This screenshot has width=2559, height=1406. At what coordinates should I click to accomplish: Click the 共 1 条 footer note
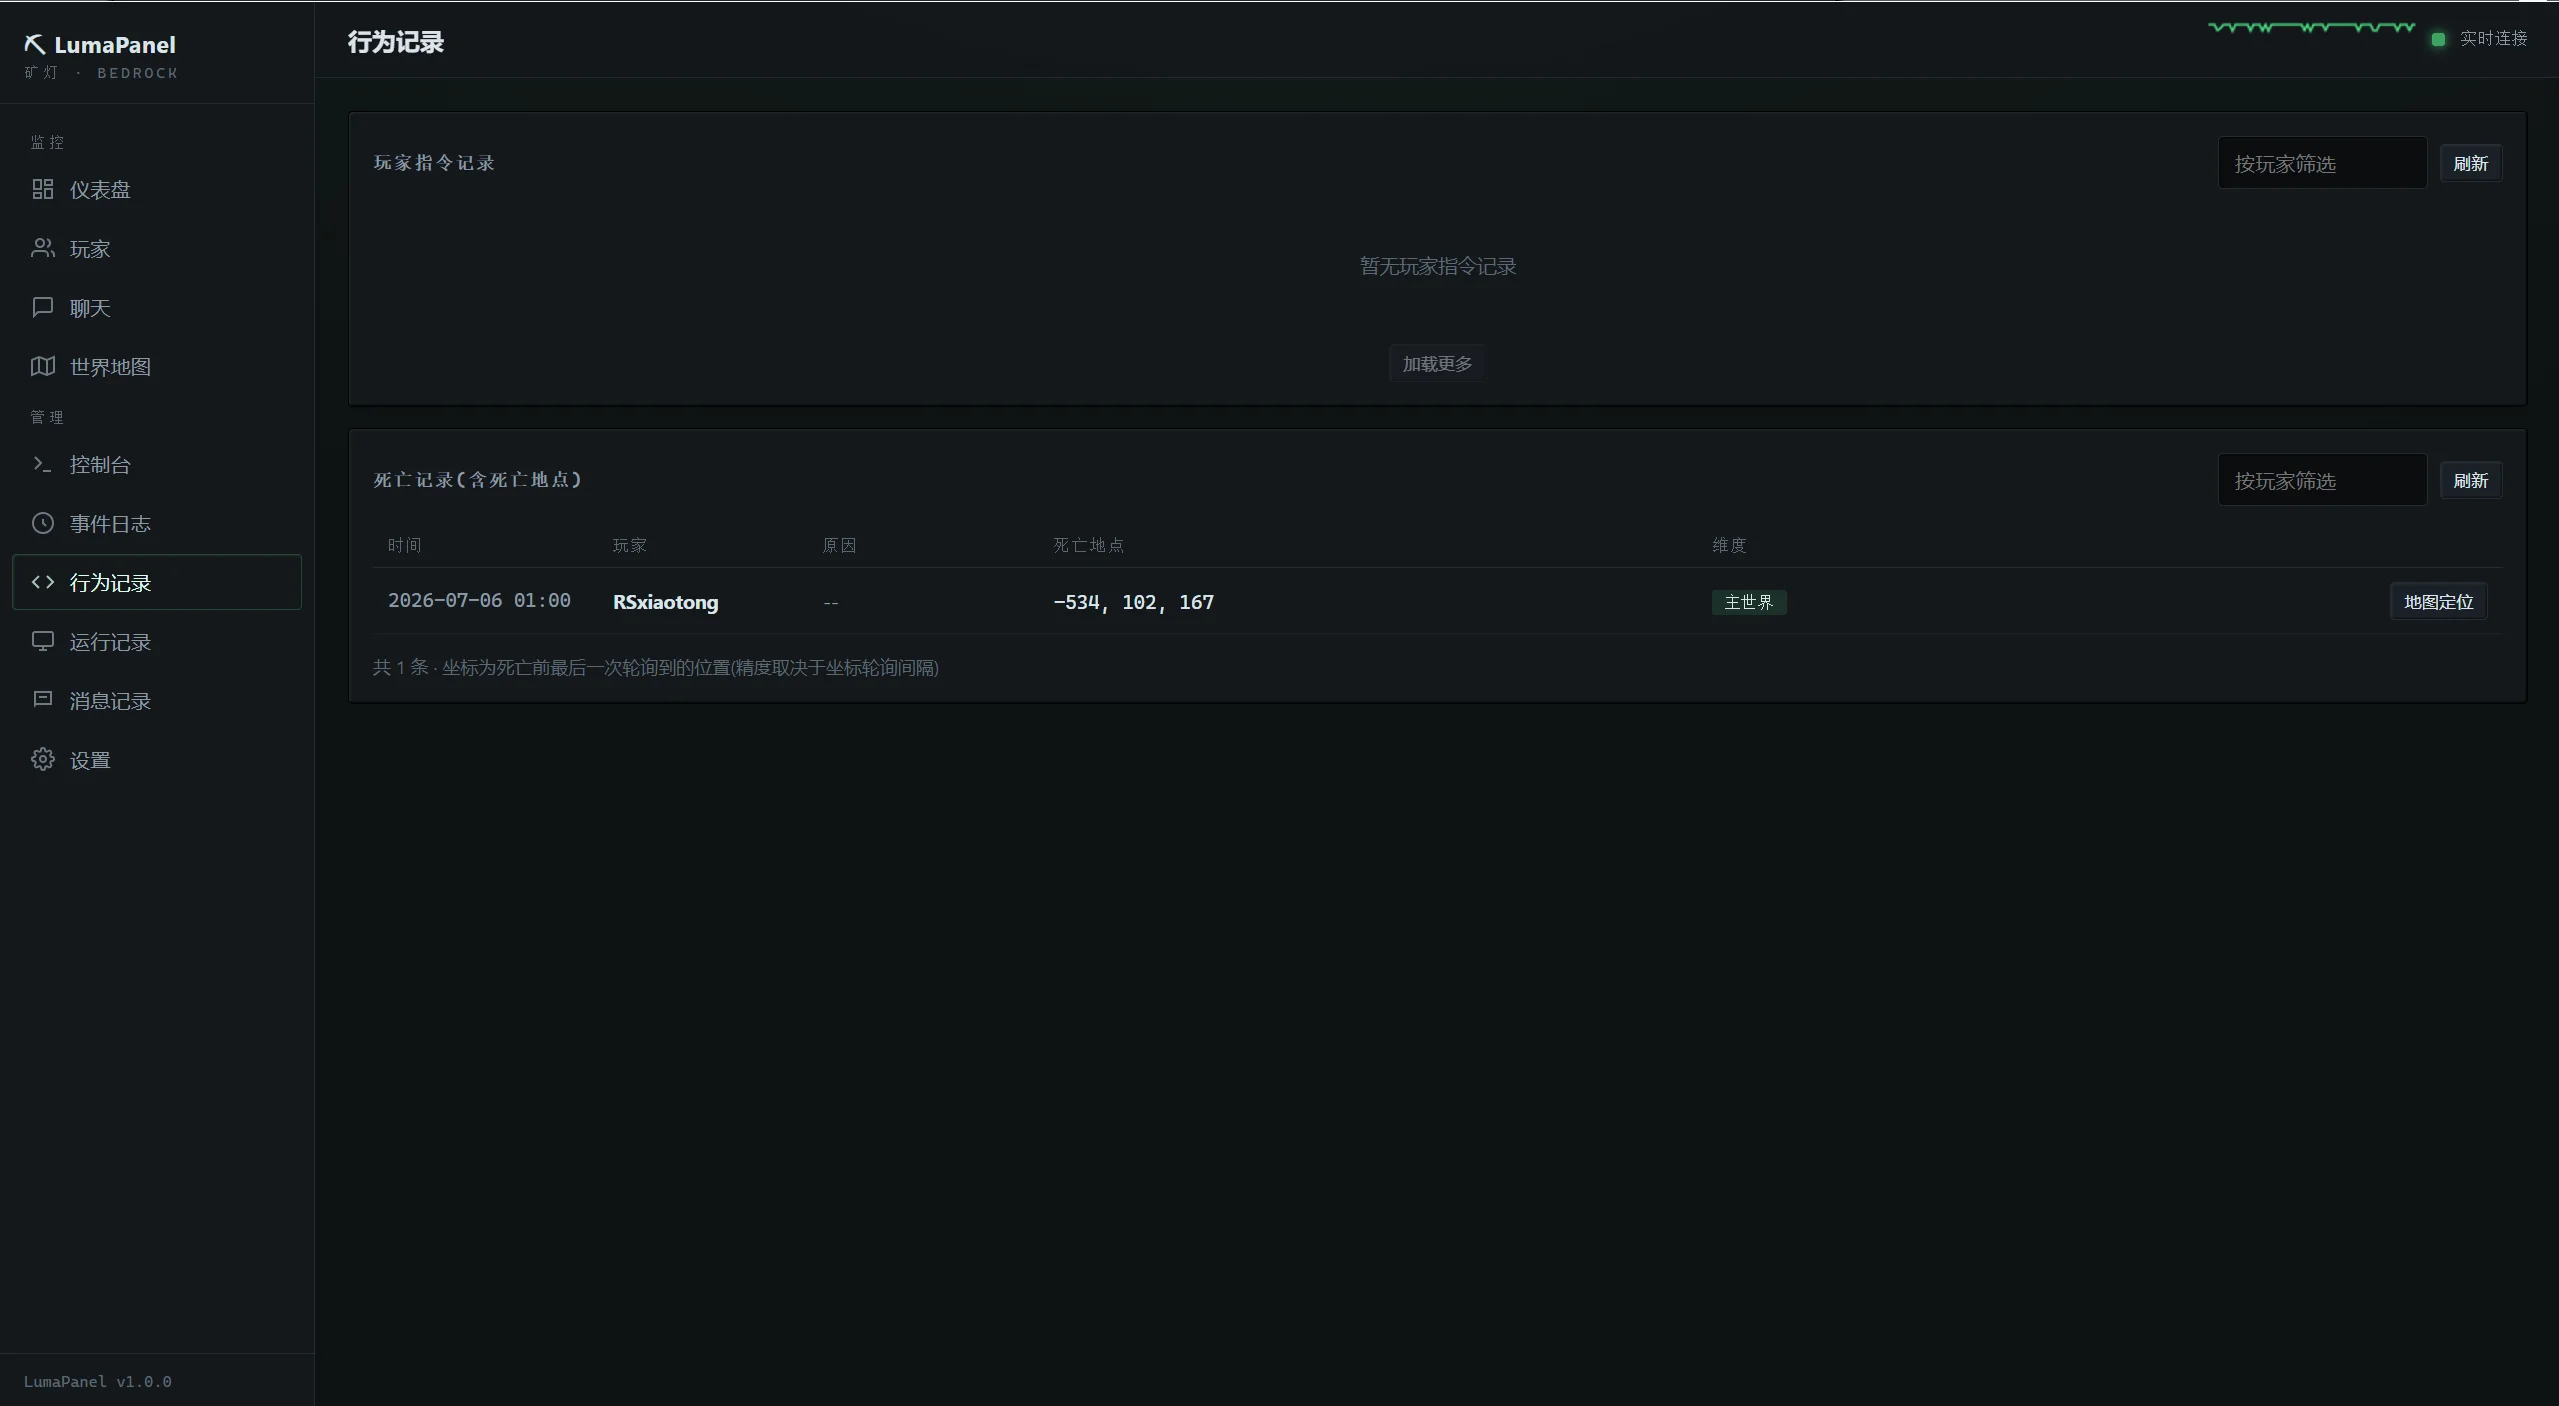coord(655,667)
